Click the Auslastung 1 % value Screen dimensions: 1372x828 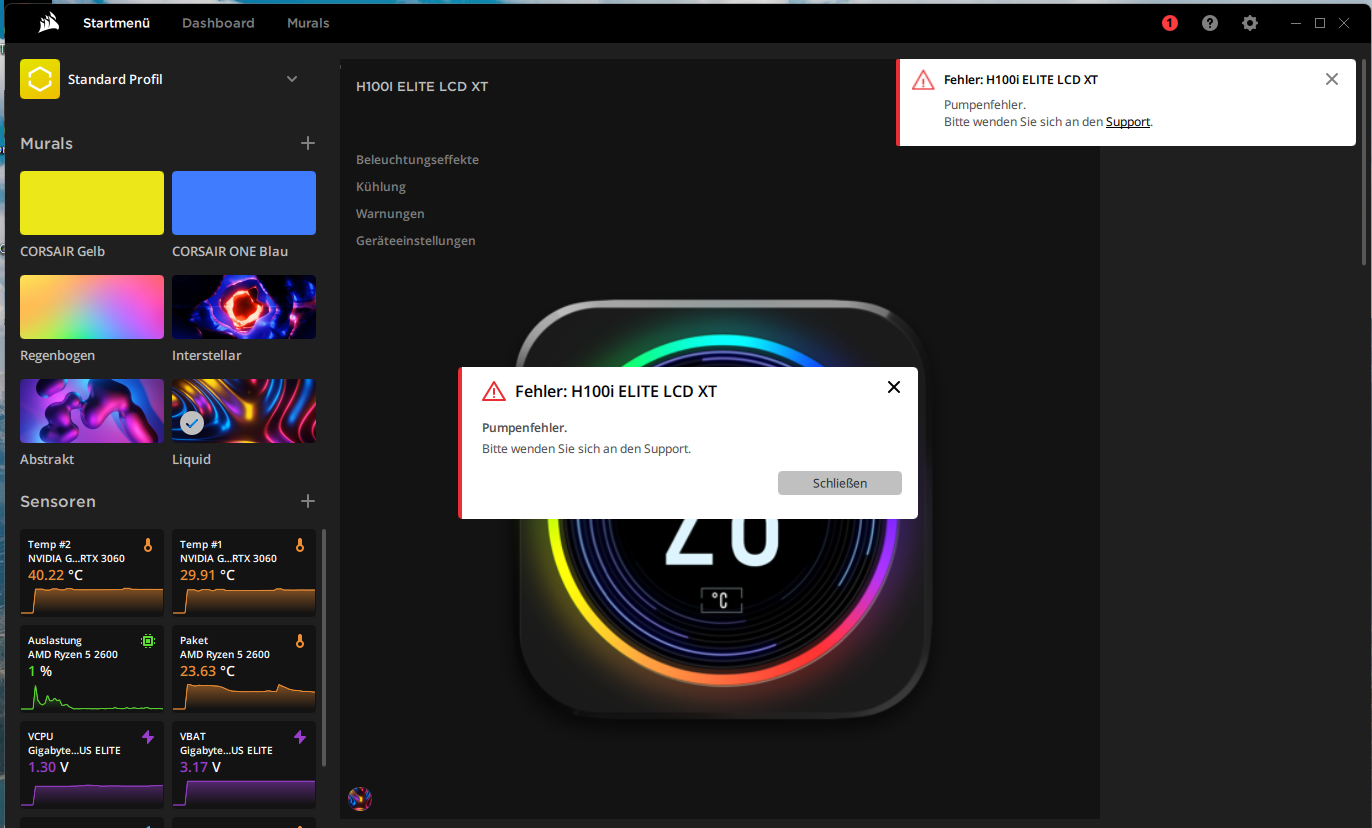tap(40, 671)
